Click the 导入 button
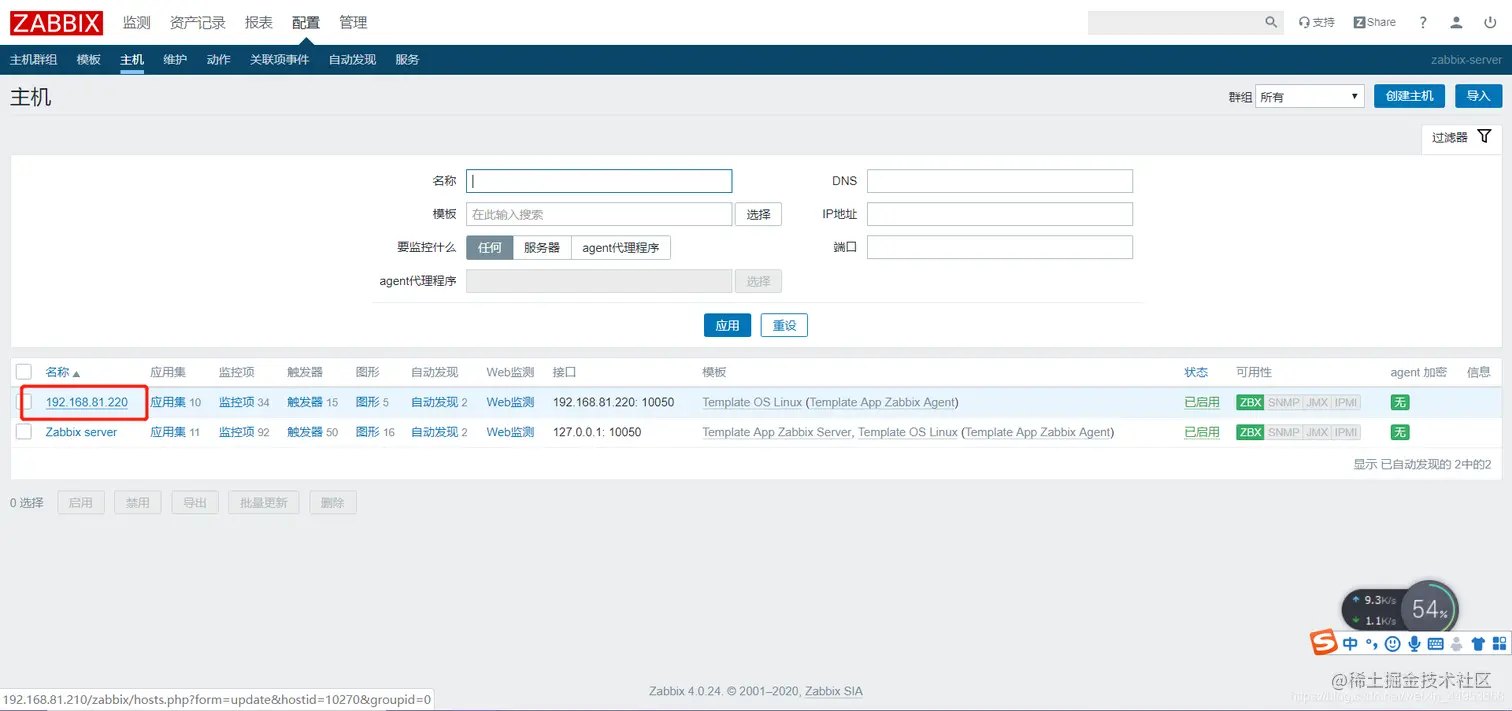The height and width of the screenshot is (711, 1512). [x=1478, y=96]
